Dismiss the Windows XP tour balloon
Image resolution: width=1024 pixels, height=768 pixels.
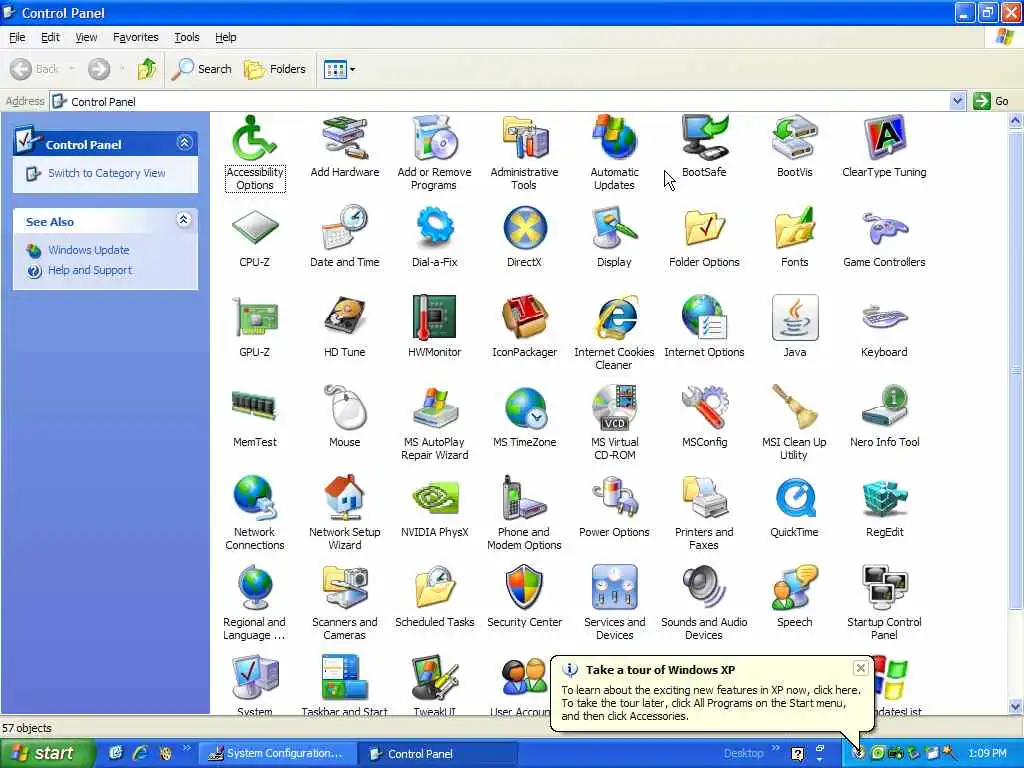(861, 668)
